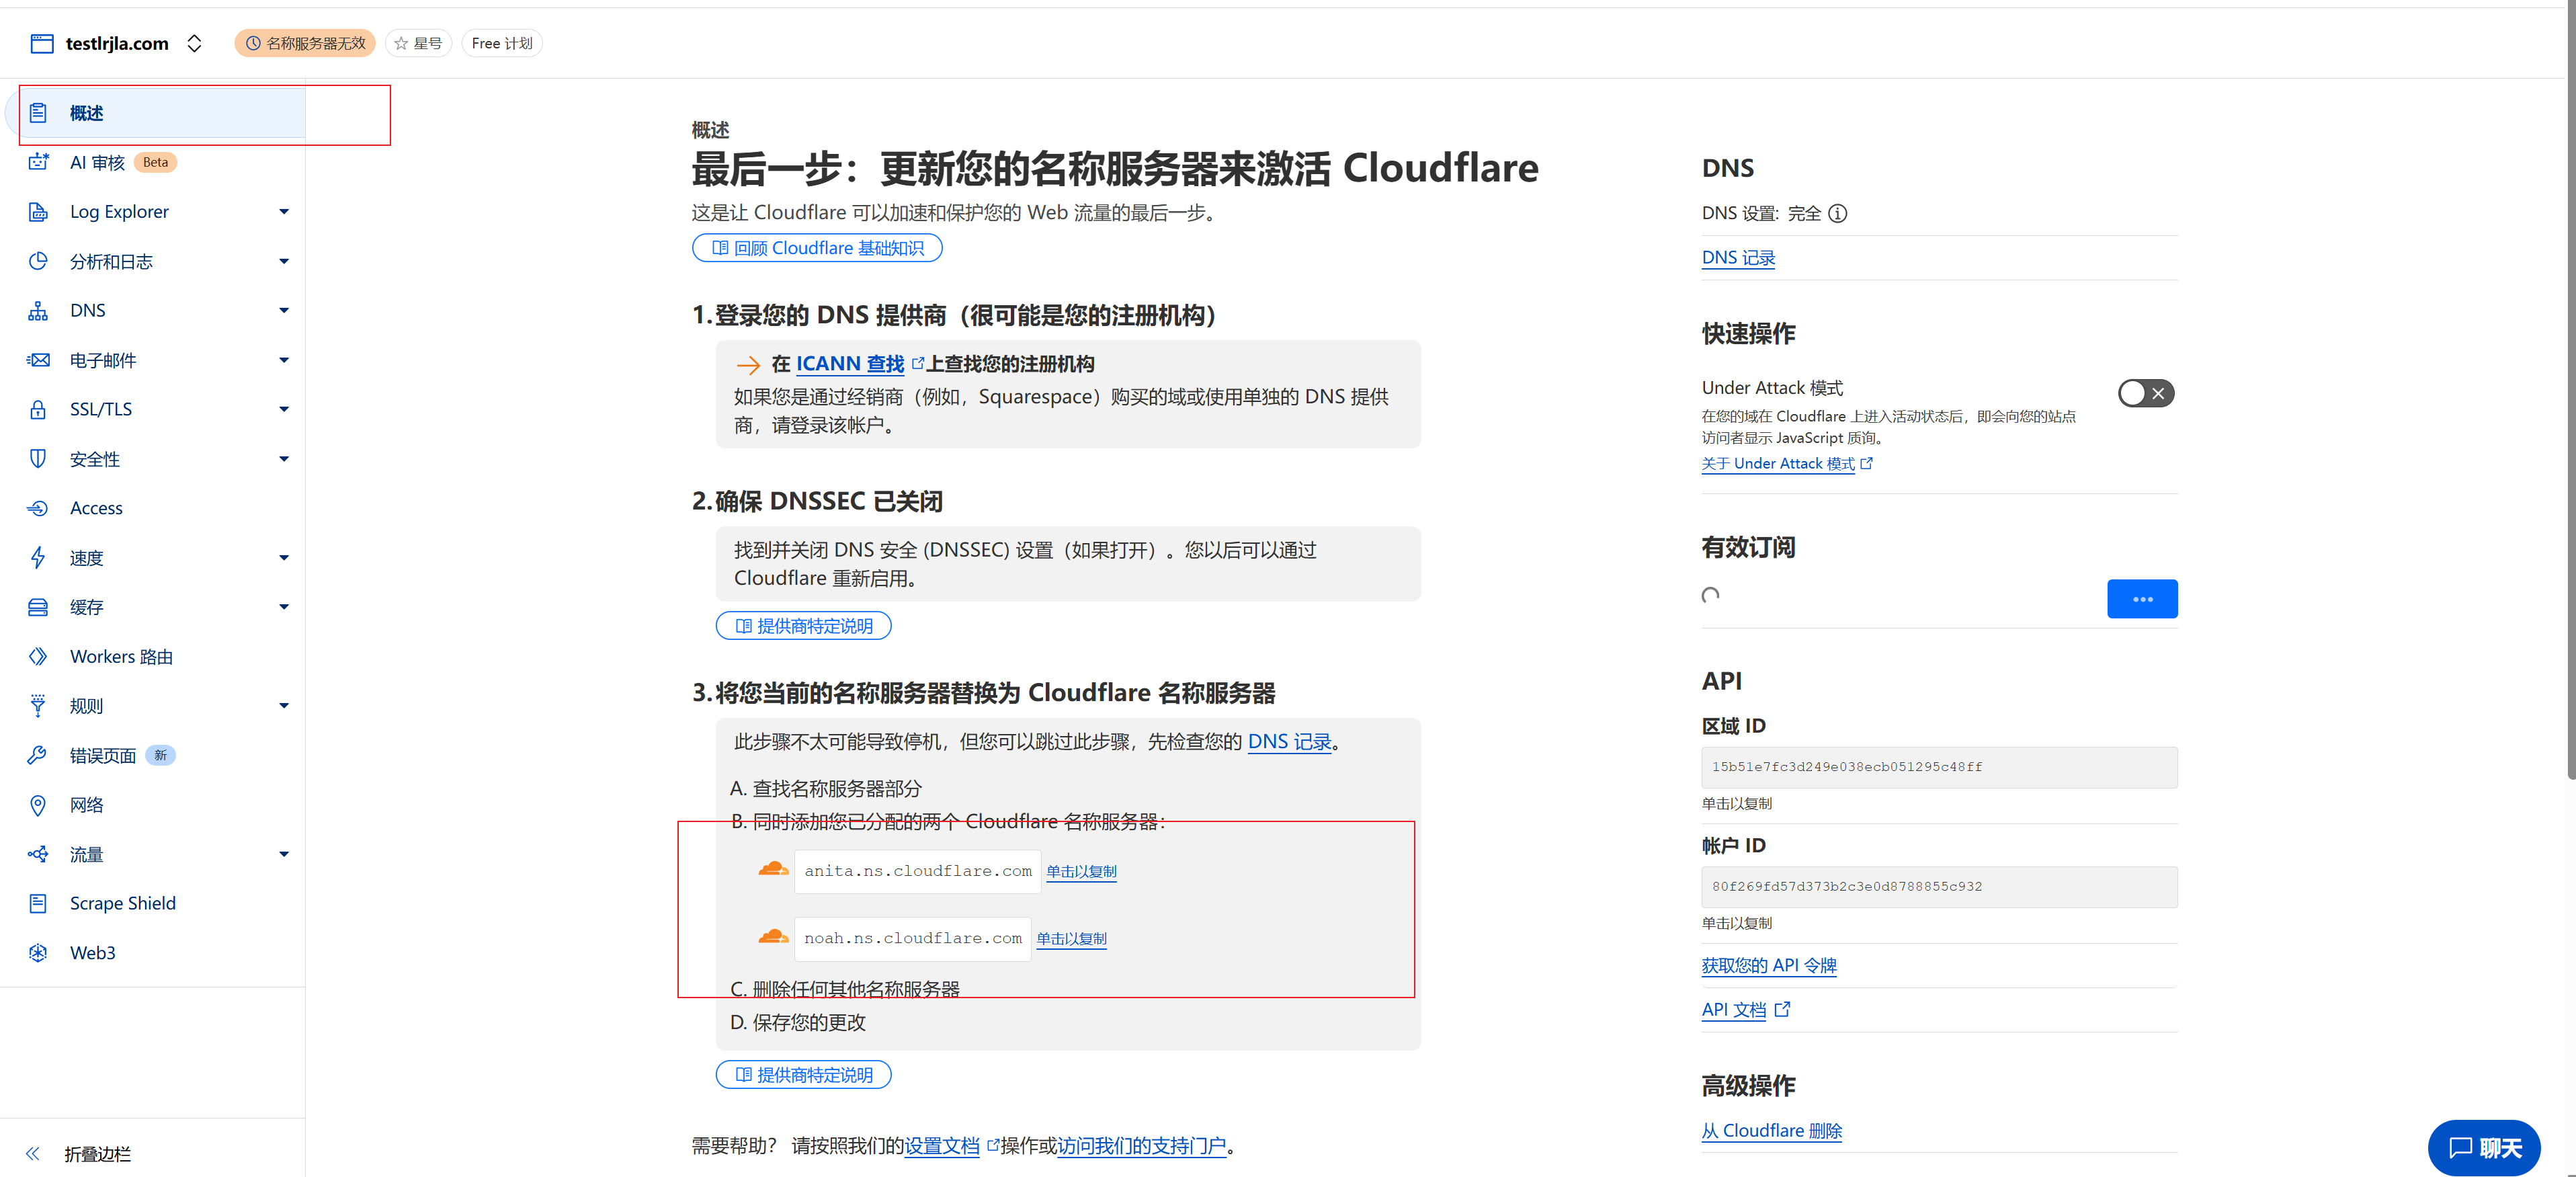Image resolution: width=2576 pixels, height=1177 pixels.
Task: Open the Web3 sidebar item
Action: pyautogui.click(x=93, y=953)
